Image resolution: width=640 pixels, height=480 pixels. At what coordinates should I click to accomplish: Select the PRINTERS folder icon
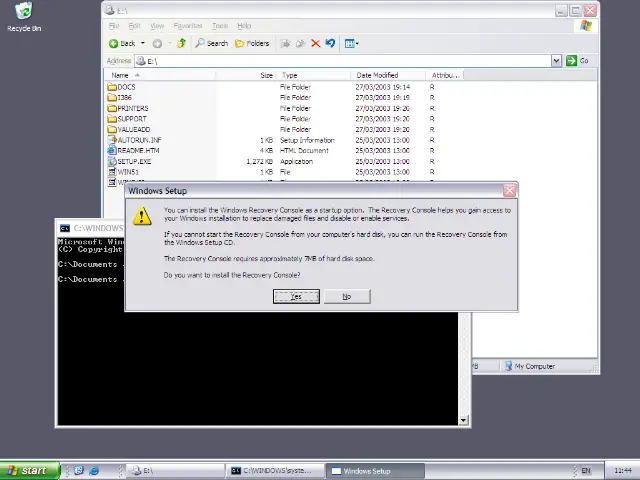(112, 108)
